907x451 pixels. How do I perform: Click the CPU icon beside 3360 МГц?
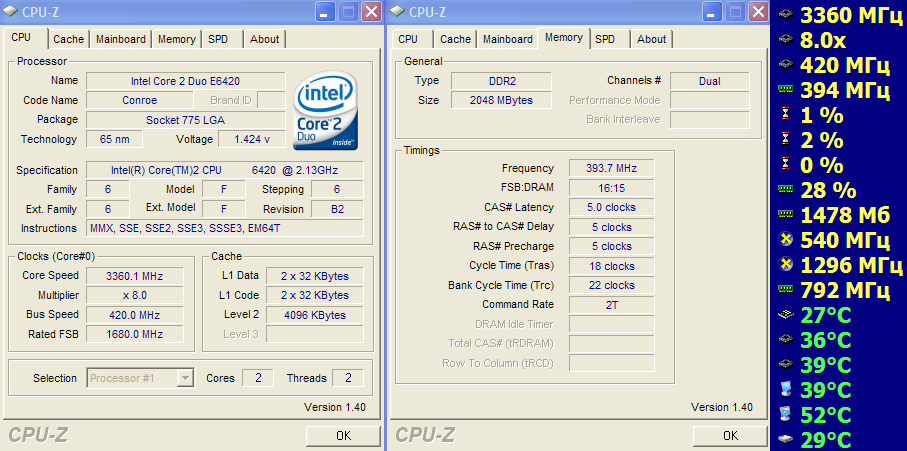(785, 15)
